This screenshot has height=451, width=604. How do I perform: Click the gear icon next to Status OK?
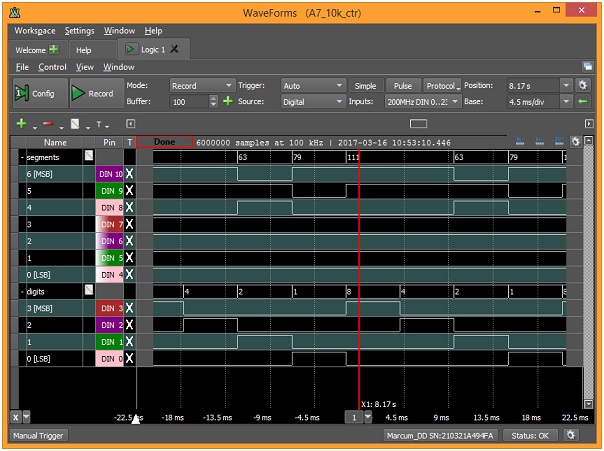(x=570, y=435)
